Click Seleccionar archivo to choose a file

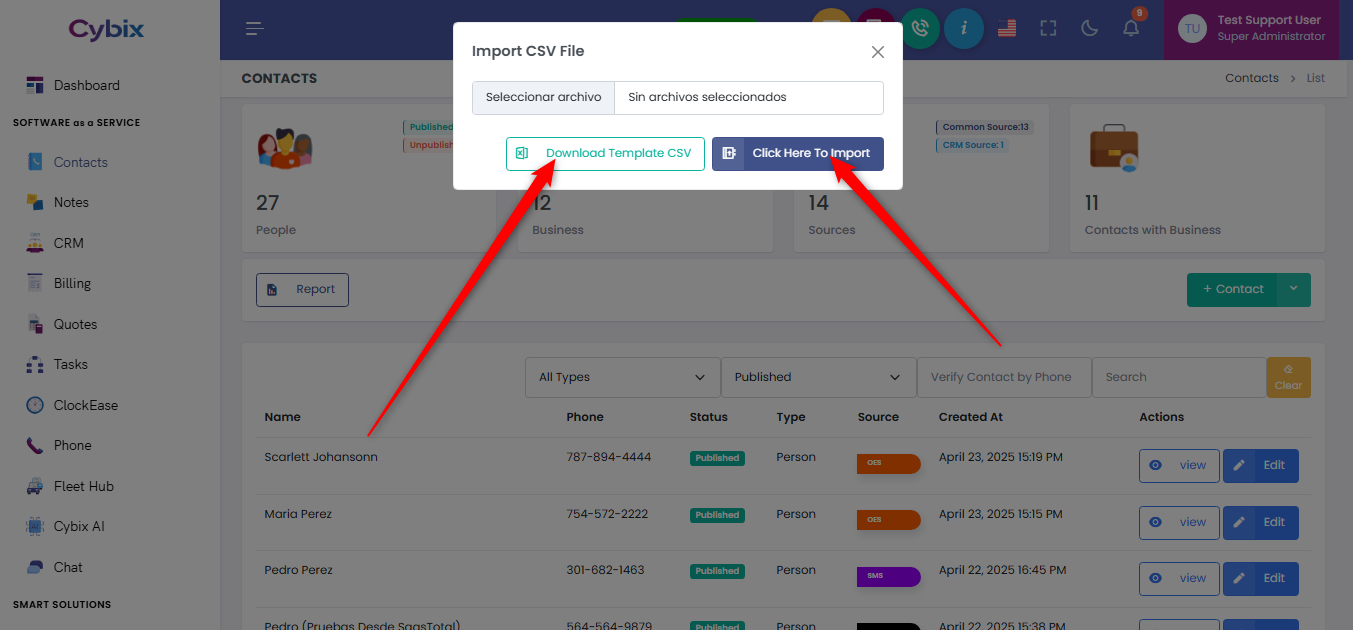coord(543,97)
